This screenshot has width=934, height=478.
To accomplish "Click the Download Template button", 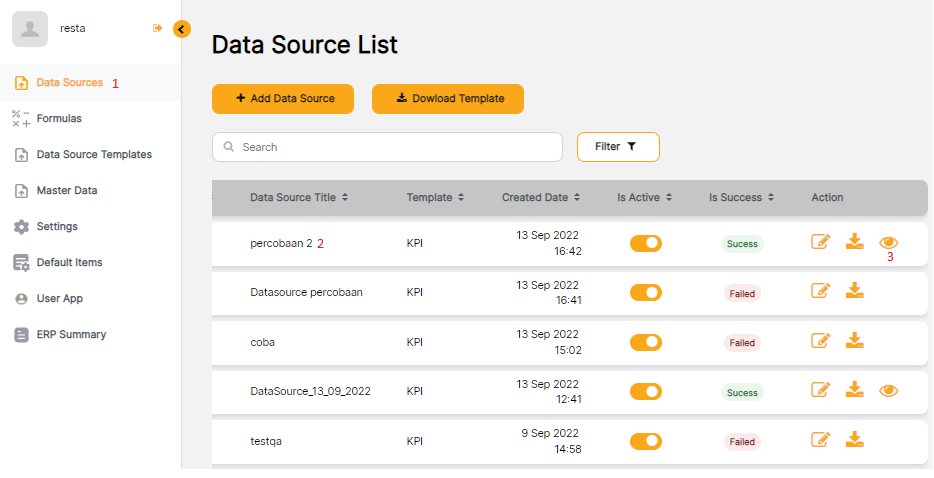I will [448, 99].
